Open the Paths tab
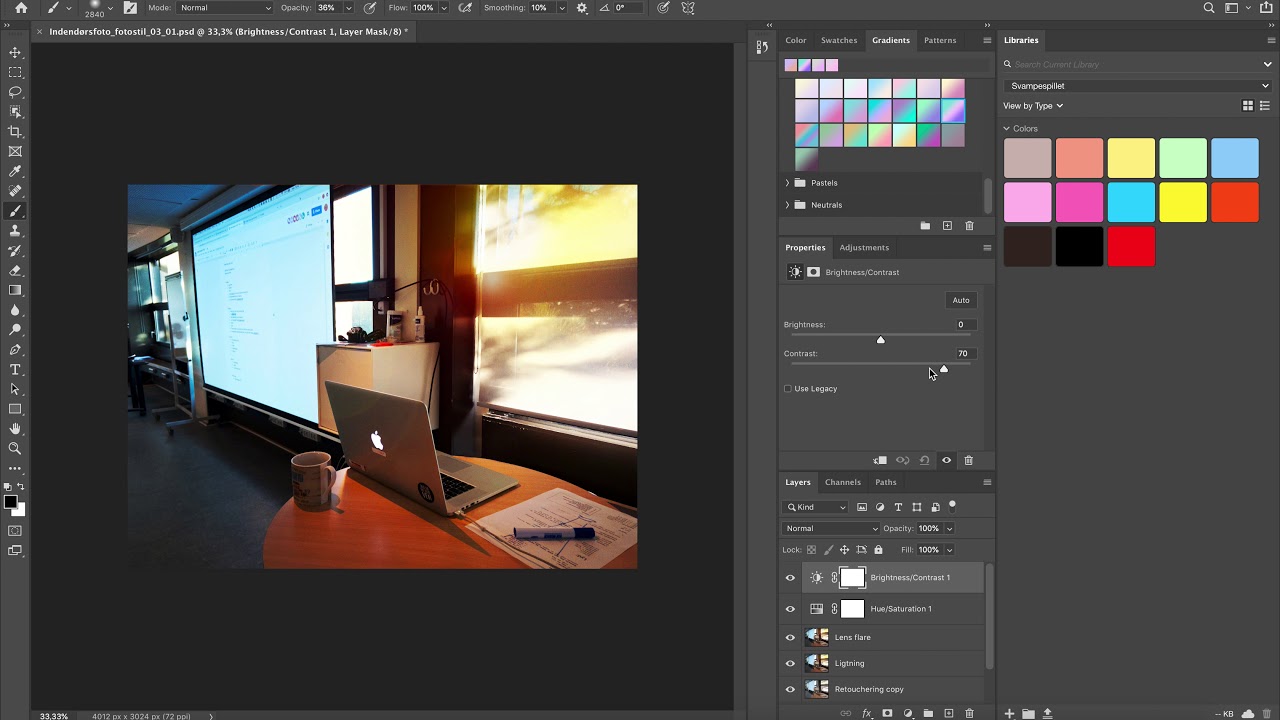 click(x=886, y=482)
